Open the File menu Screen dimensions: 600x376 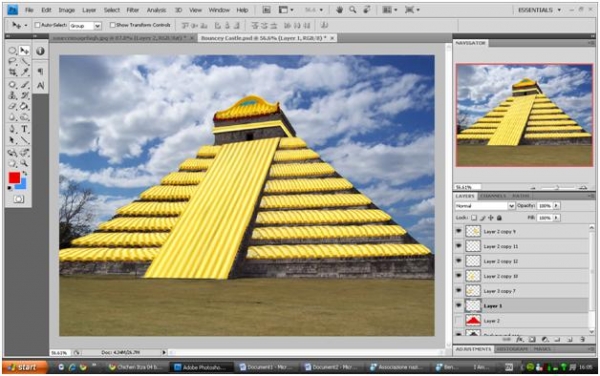pos(29,10)
